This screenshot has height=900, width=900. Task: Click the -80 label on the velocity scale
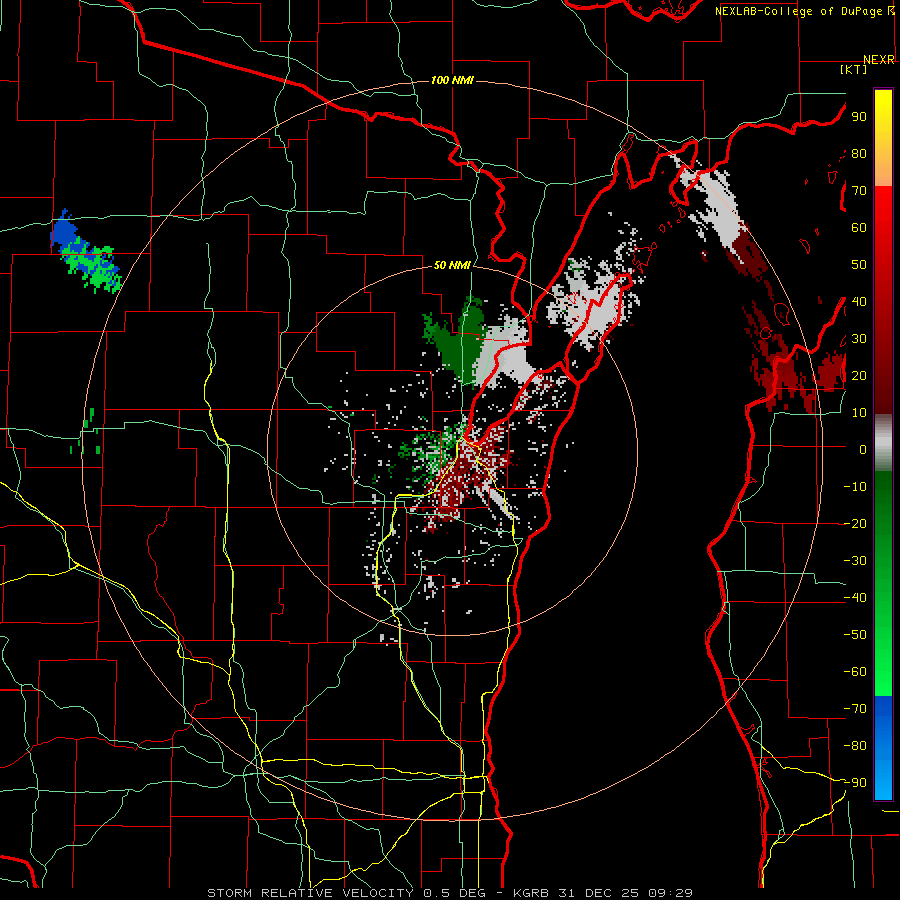(x=855, y=746)
